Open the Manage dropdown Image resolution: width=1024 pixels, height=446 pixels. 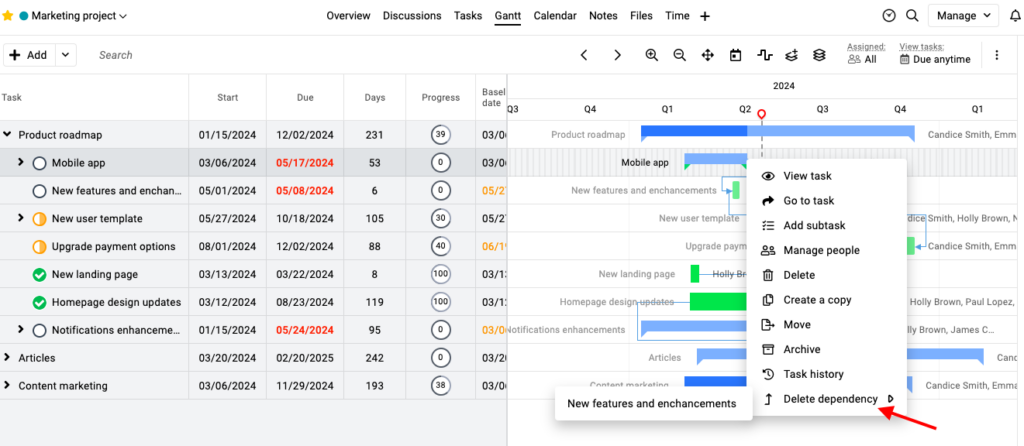(x=963, y=16)
